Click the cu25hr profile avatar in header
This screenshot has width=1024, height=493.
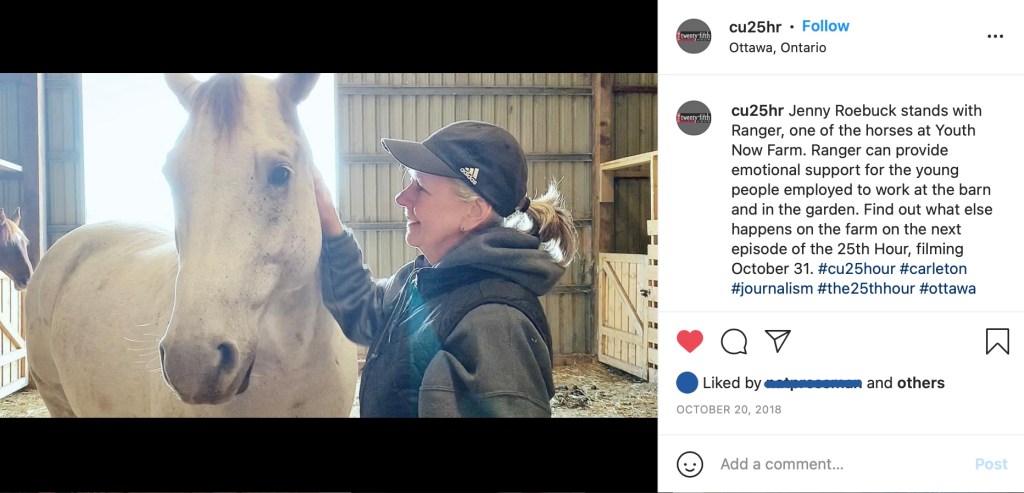694,36
